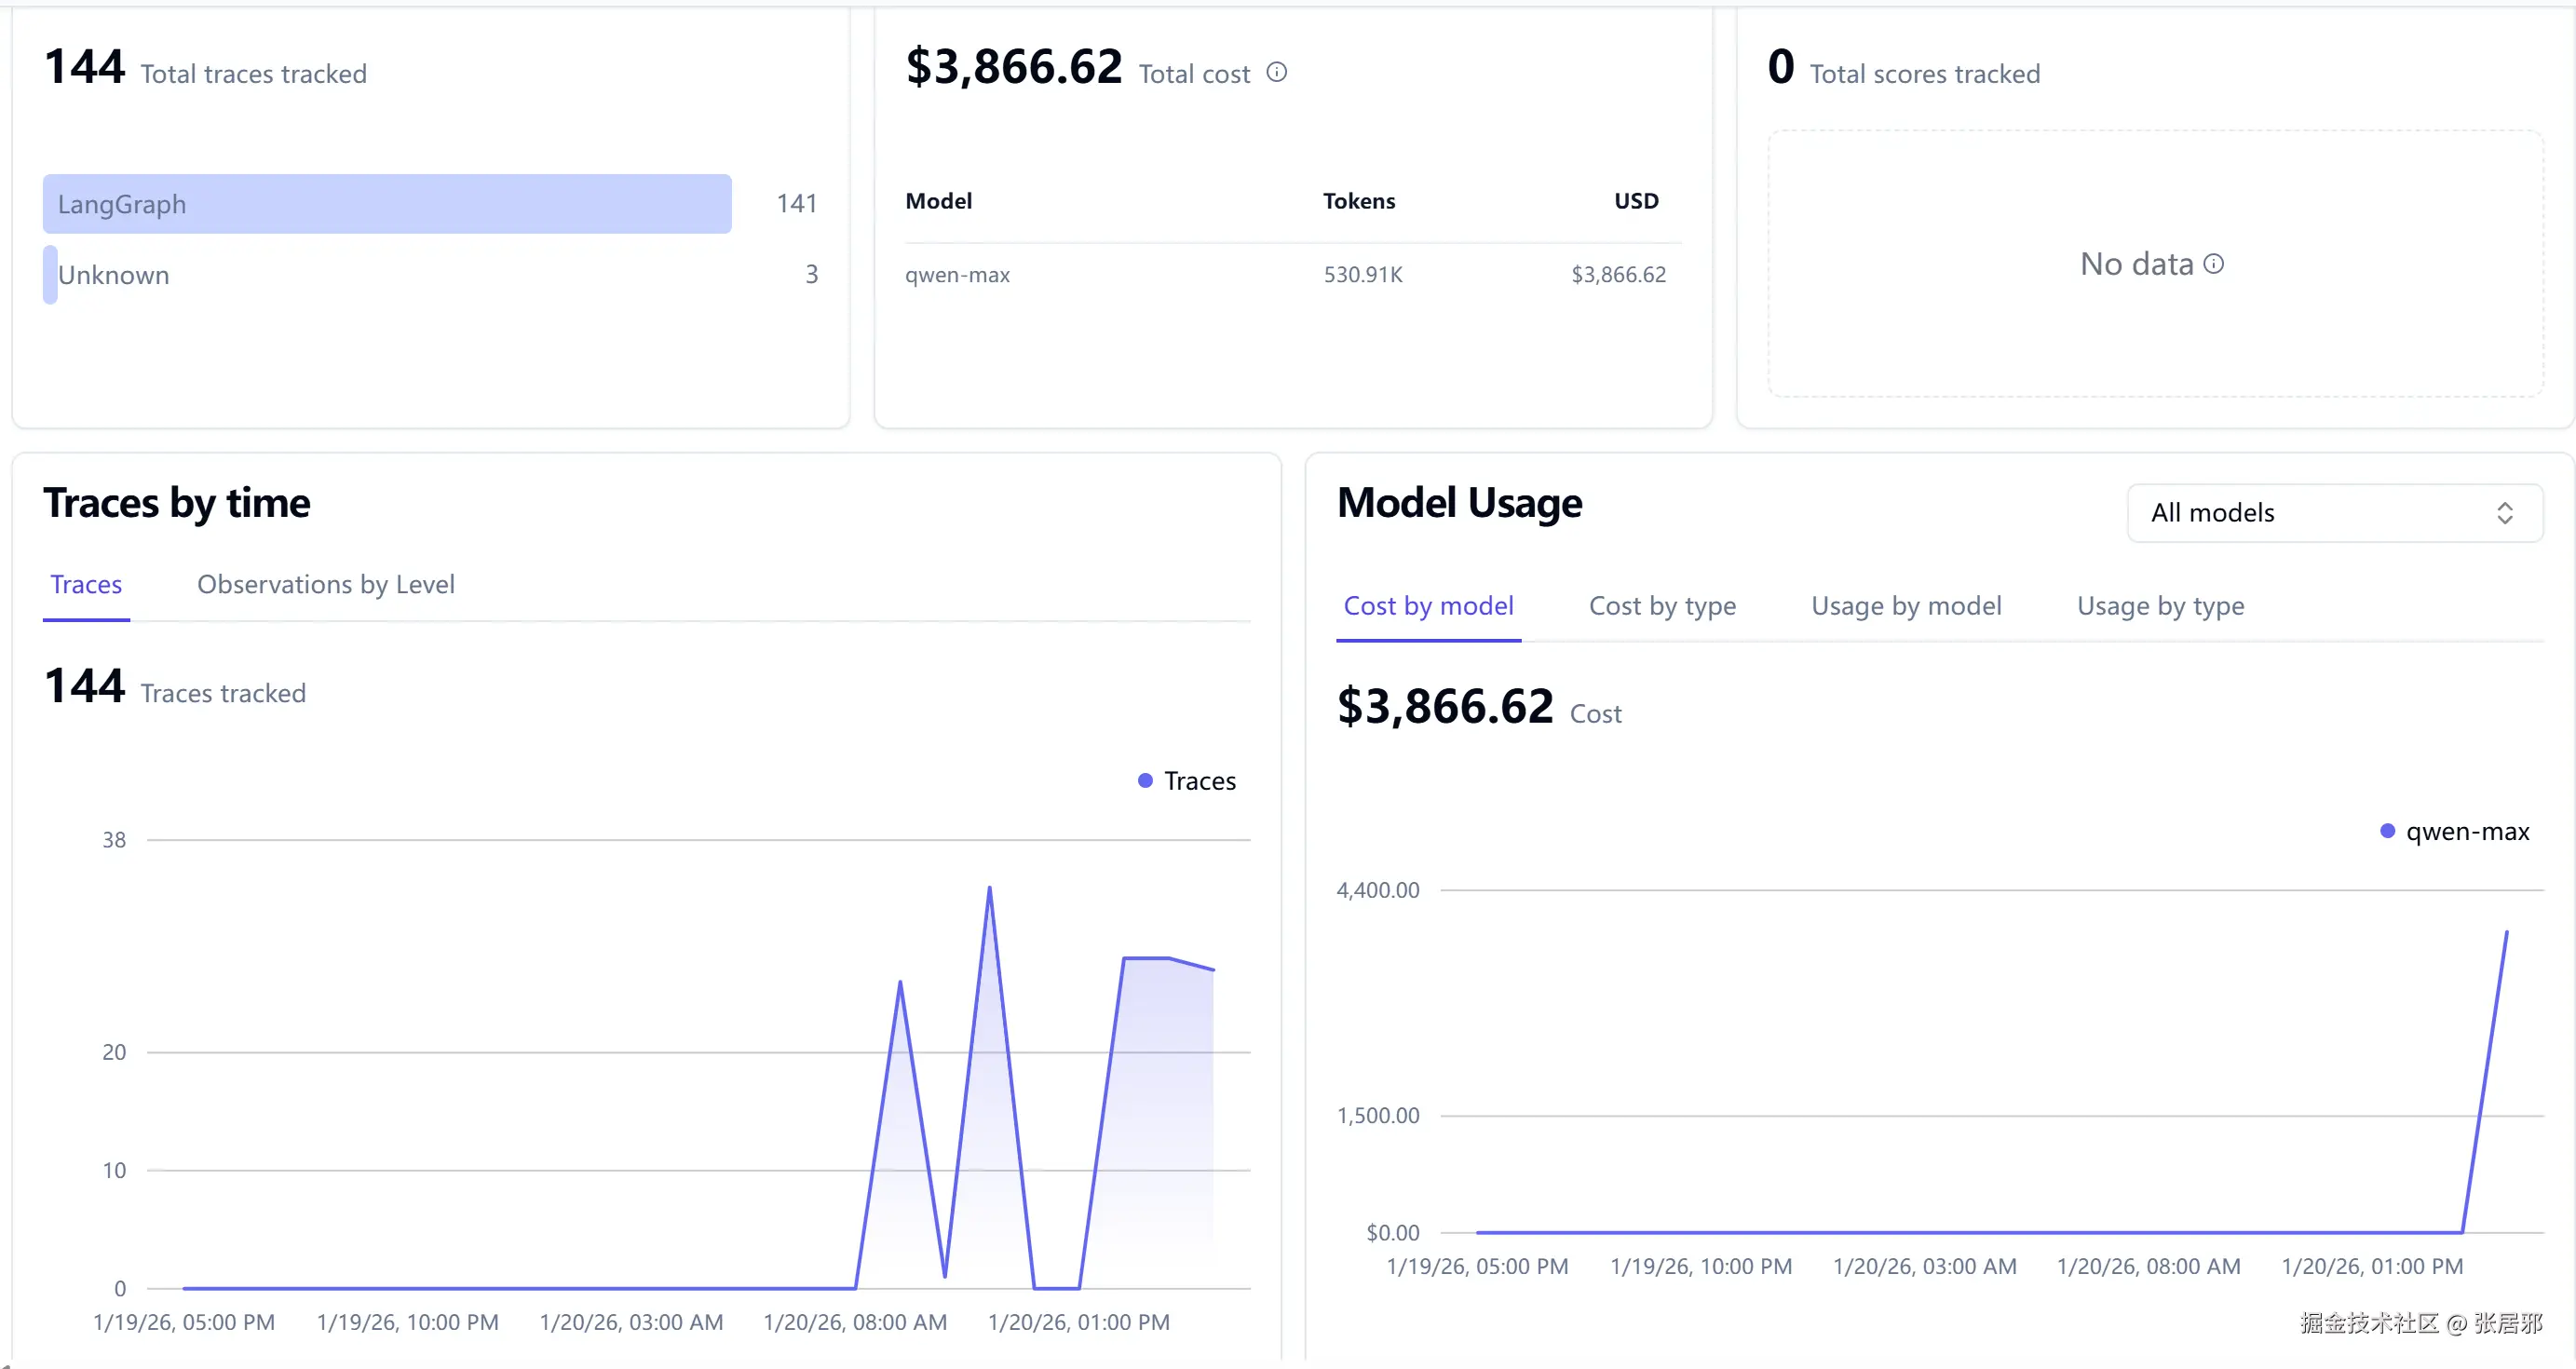This screenshot has width=2576, height=1369.
Task: Click the LangGraph trace bar
Action: coord(387,204)
